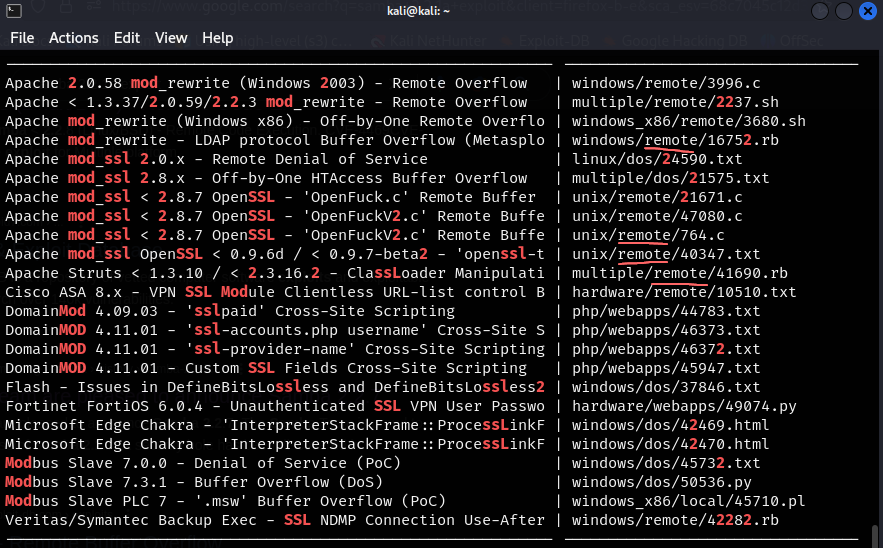Click the Modbus Slave 7.3.1 Buffer Overflow line
Screen dimensions: 883x548
(194, 483)
